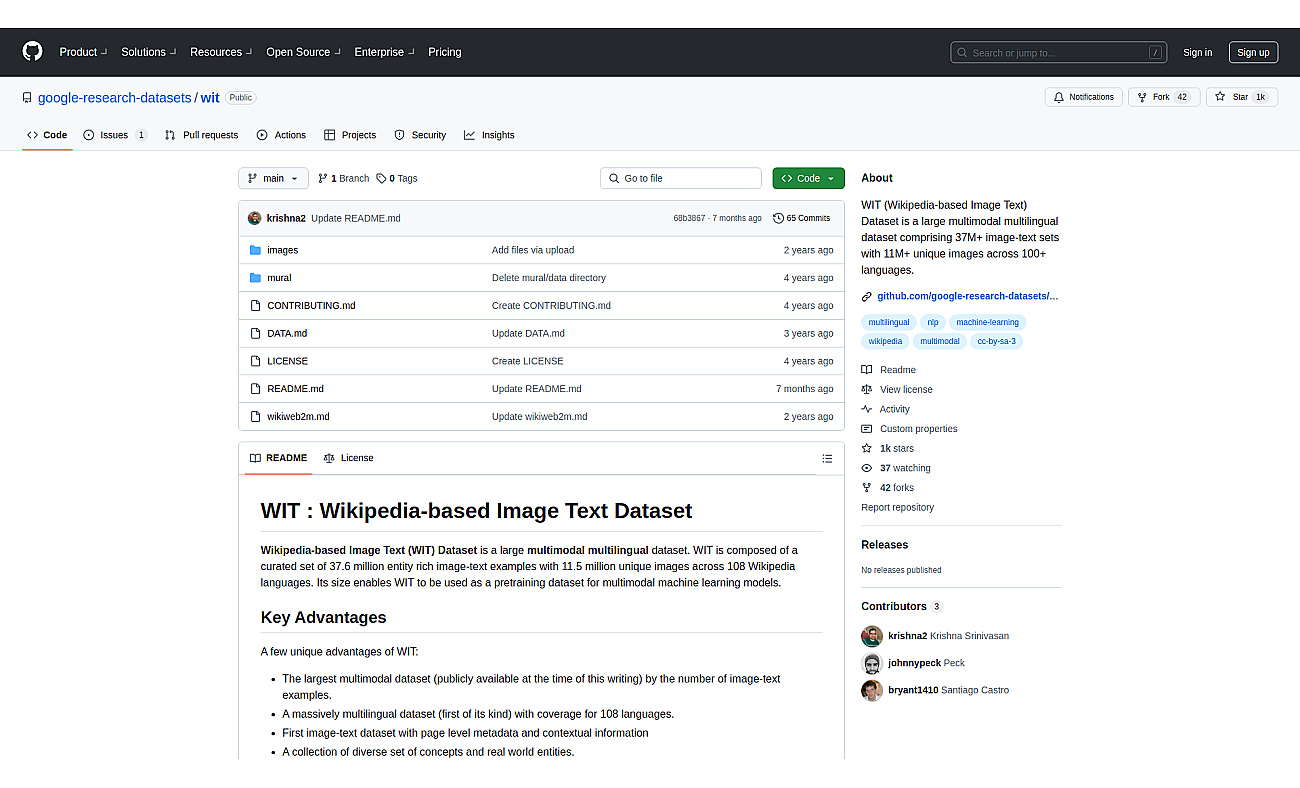
Task: Click the fork icon beside 42 forks
Action: point(867,488)
